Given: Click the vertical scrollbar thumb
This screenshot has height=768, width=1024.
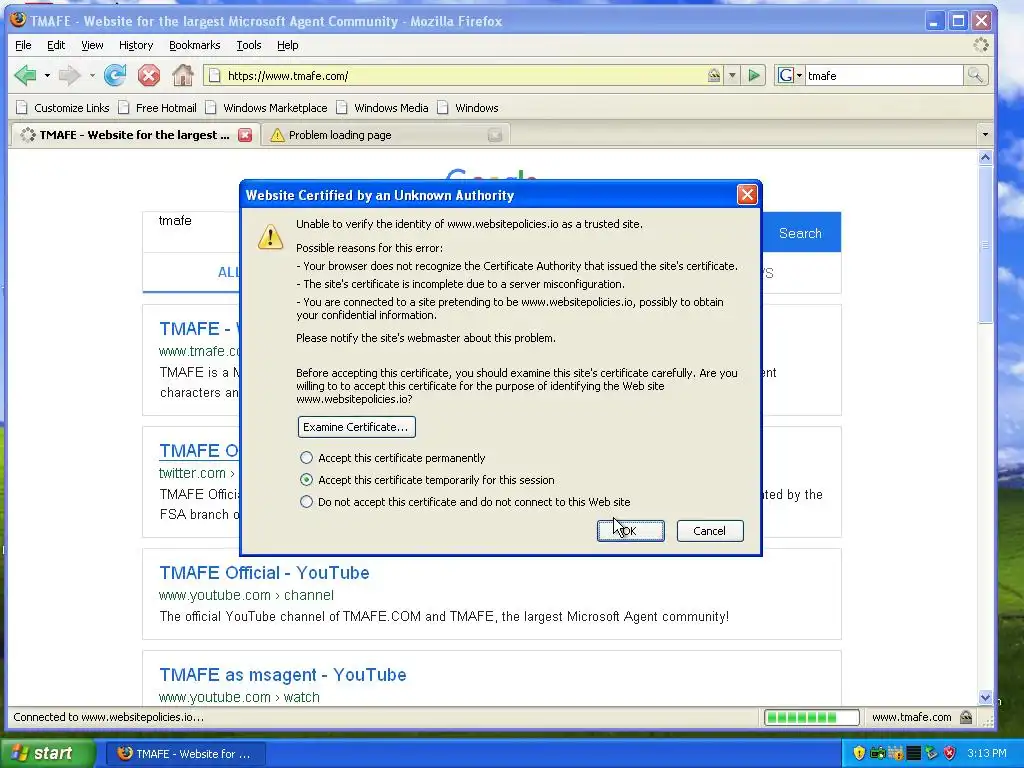Looking at the screenshot, I should [x=985, y=245].
